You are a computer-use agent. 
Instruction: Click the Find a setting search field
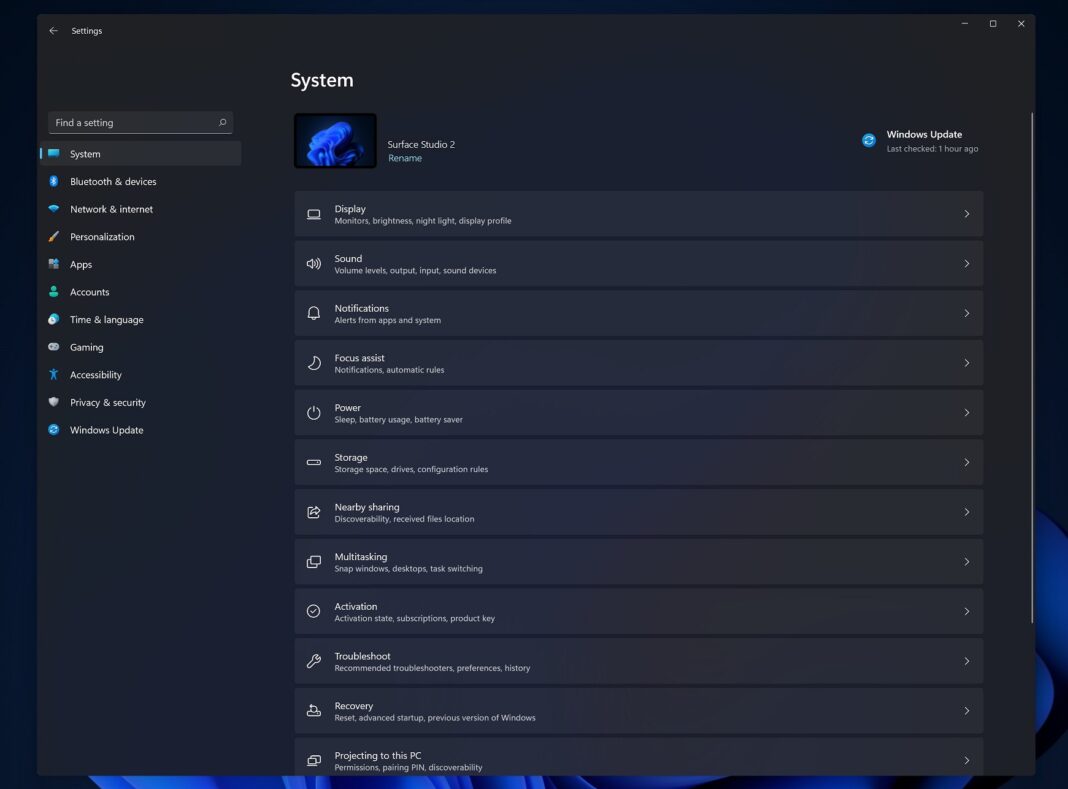[x=140, y=122]
